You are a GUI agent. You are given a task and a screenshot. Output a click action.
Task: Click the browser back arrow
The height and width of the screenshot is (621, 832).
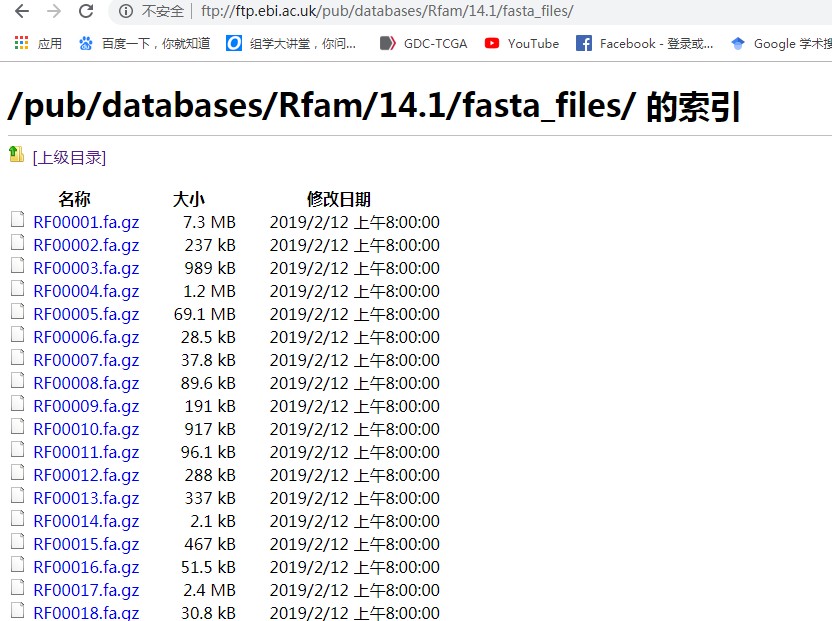(21, 11)
